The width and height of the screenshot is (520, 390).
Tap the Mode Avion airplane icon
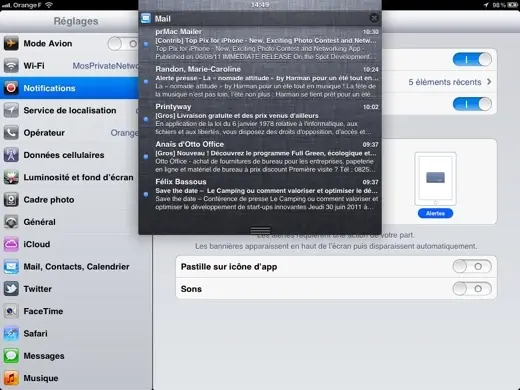[x=11, y=43]
